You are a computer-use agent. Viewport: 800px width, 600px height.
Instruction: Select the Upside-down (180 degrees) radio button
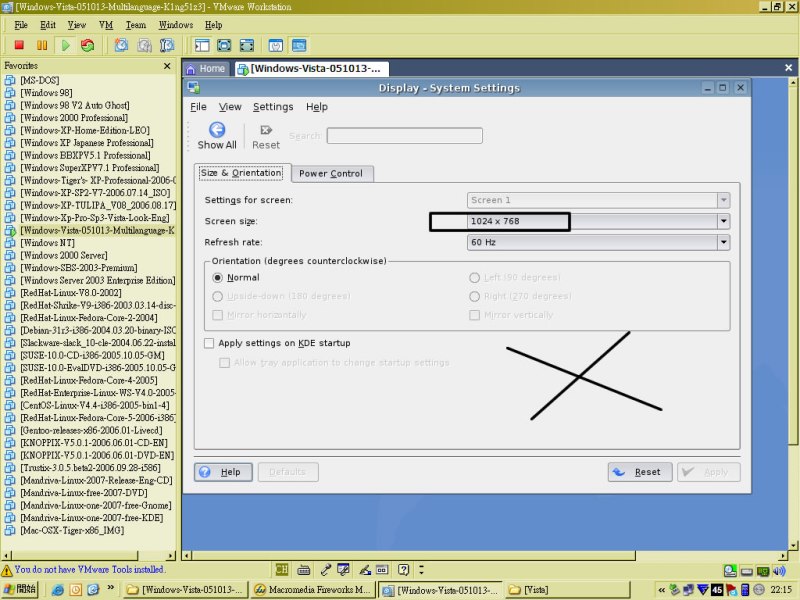(217, 296)
